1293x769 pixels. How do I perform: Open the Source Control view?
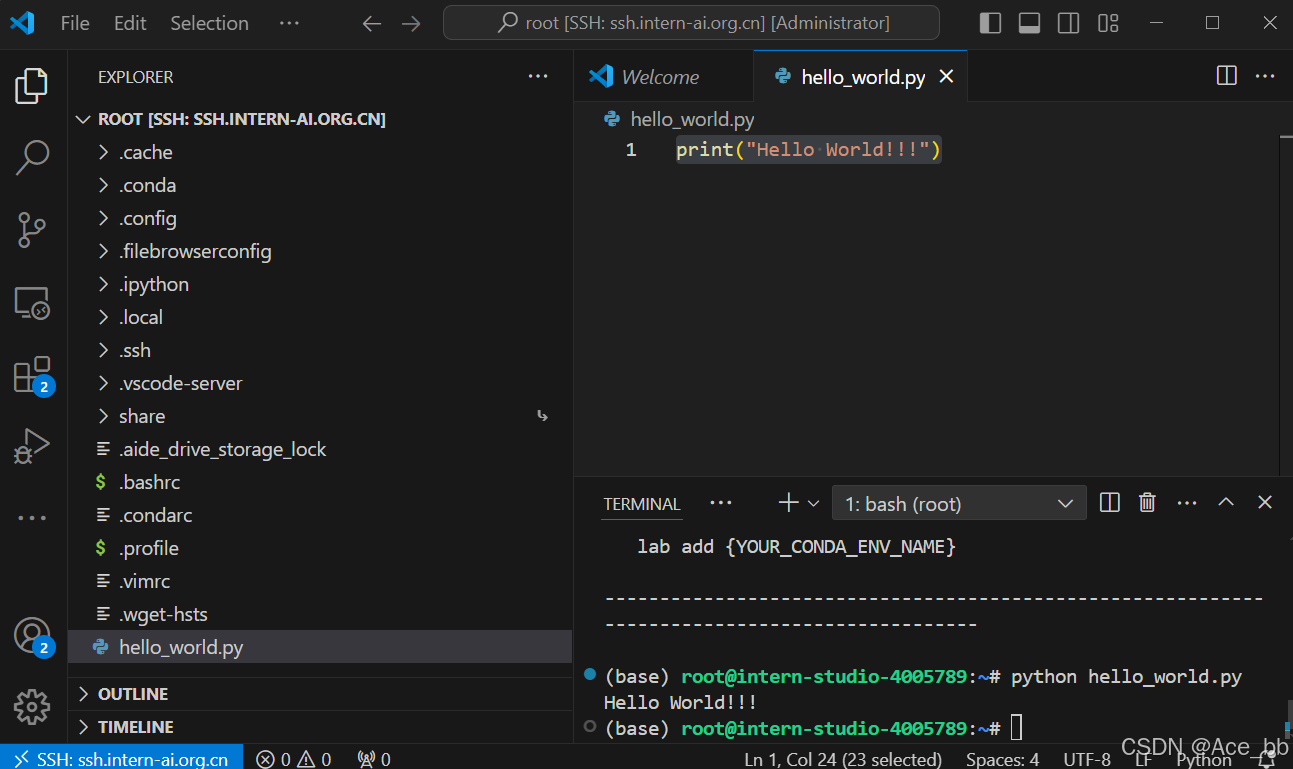pyautogui.click(x=32, y=230)
